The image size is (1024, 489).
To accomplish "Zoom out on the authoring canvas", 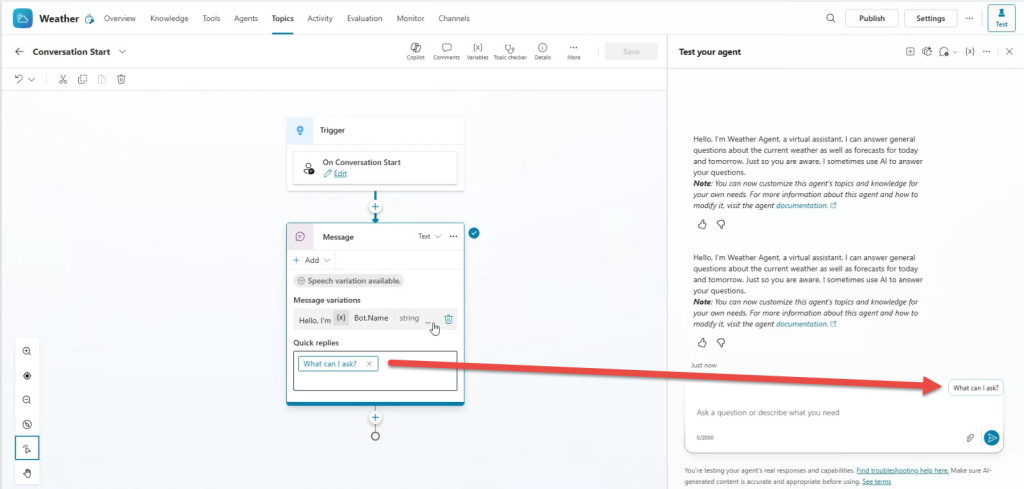I will [27, 400].
